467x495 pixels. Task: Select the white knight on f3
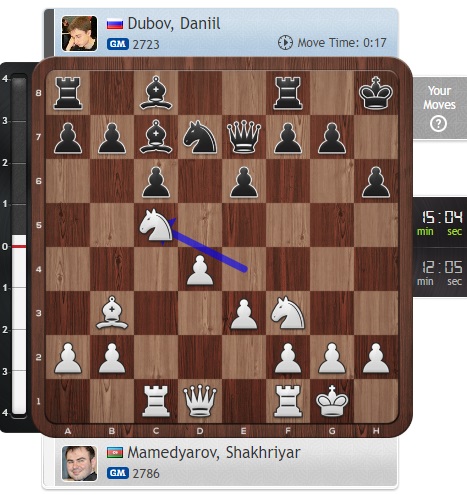pyautogui.click(x=288, y=313)
